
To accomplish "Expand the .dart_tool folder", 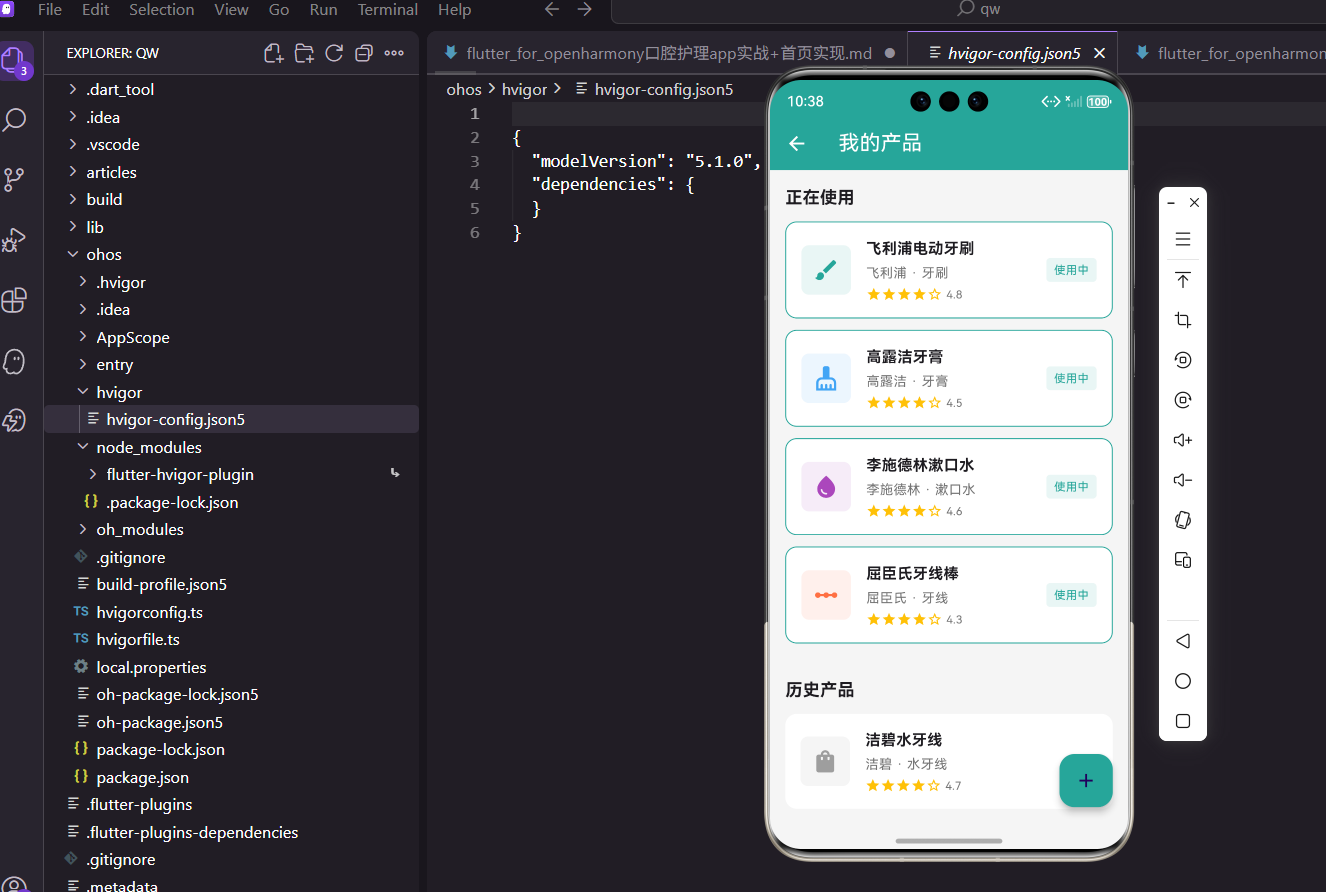I will 231,89.
